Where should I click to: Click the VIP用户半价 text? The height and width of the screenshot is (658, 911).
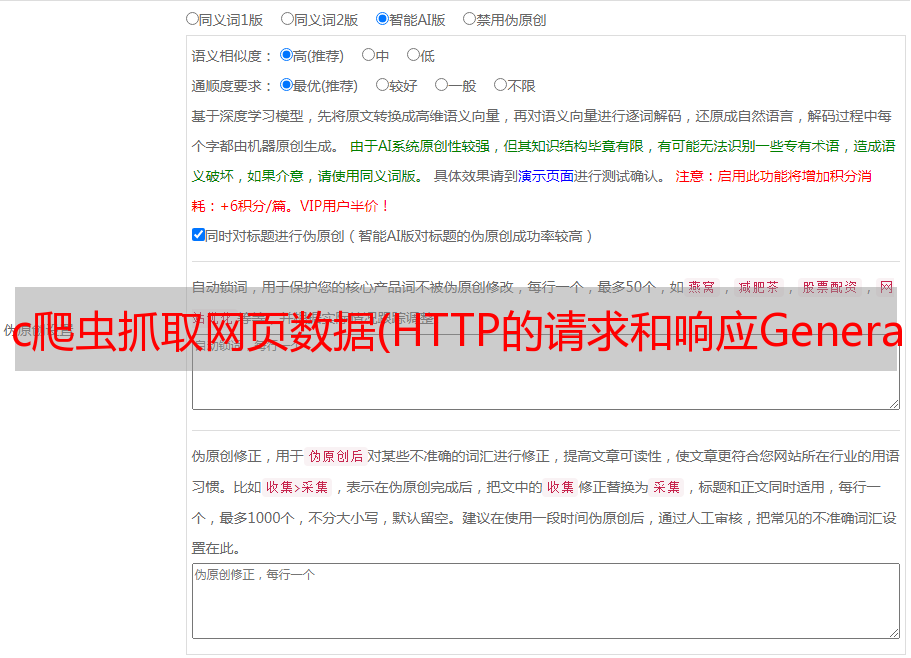coord(345,206)
